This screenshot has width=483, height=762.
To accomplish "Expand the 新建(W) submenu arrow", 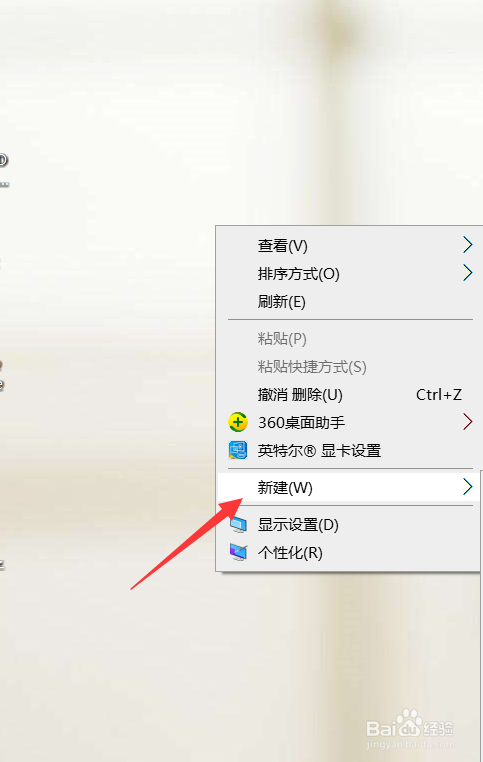I will (467, 487).
